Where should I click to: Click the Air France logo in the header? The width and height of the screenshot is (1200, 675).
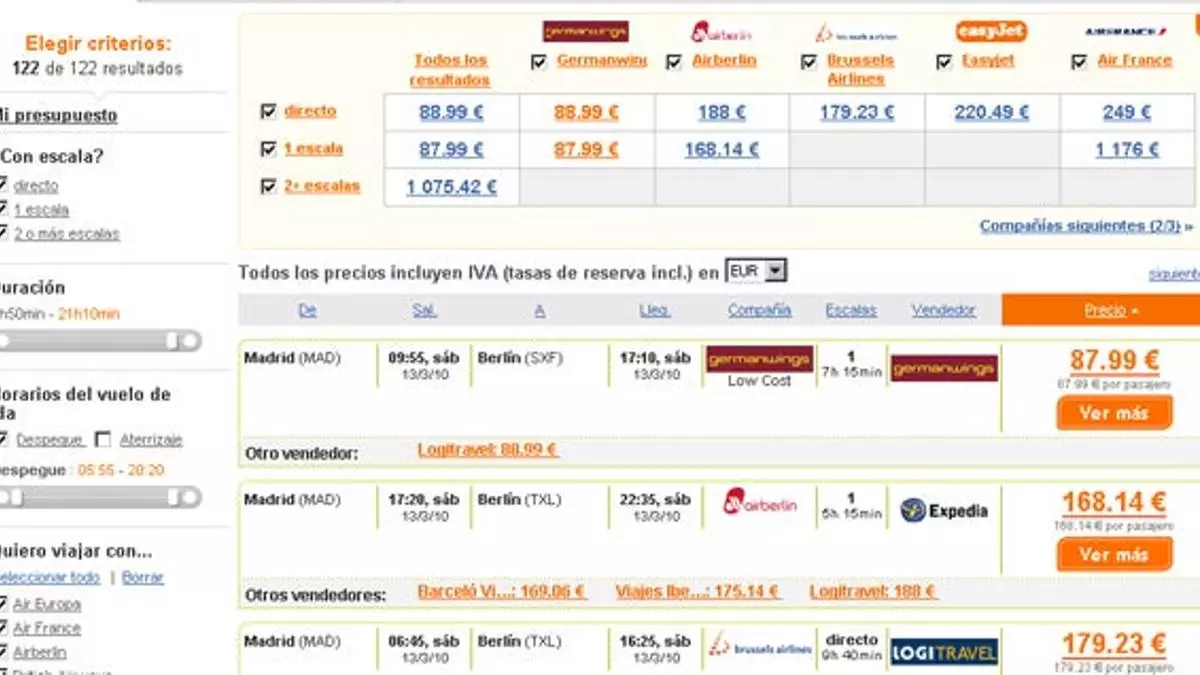pos(1125,32)
